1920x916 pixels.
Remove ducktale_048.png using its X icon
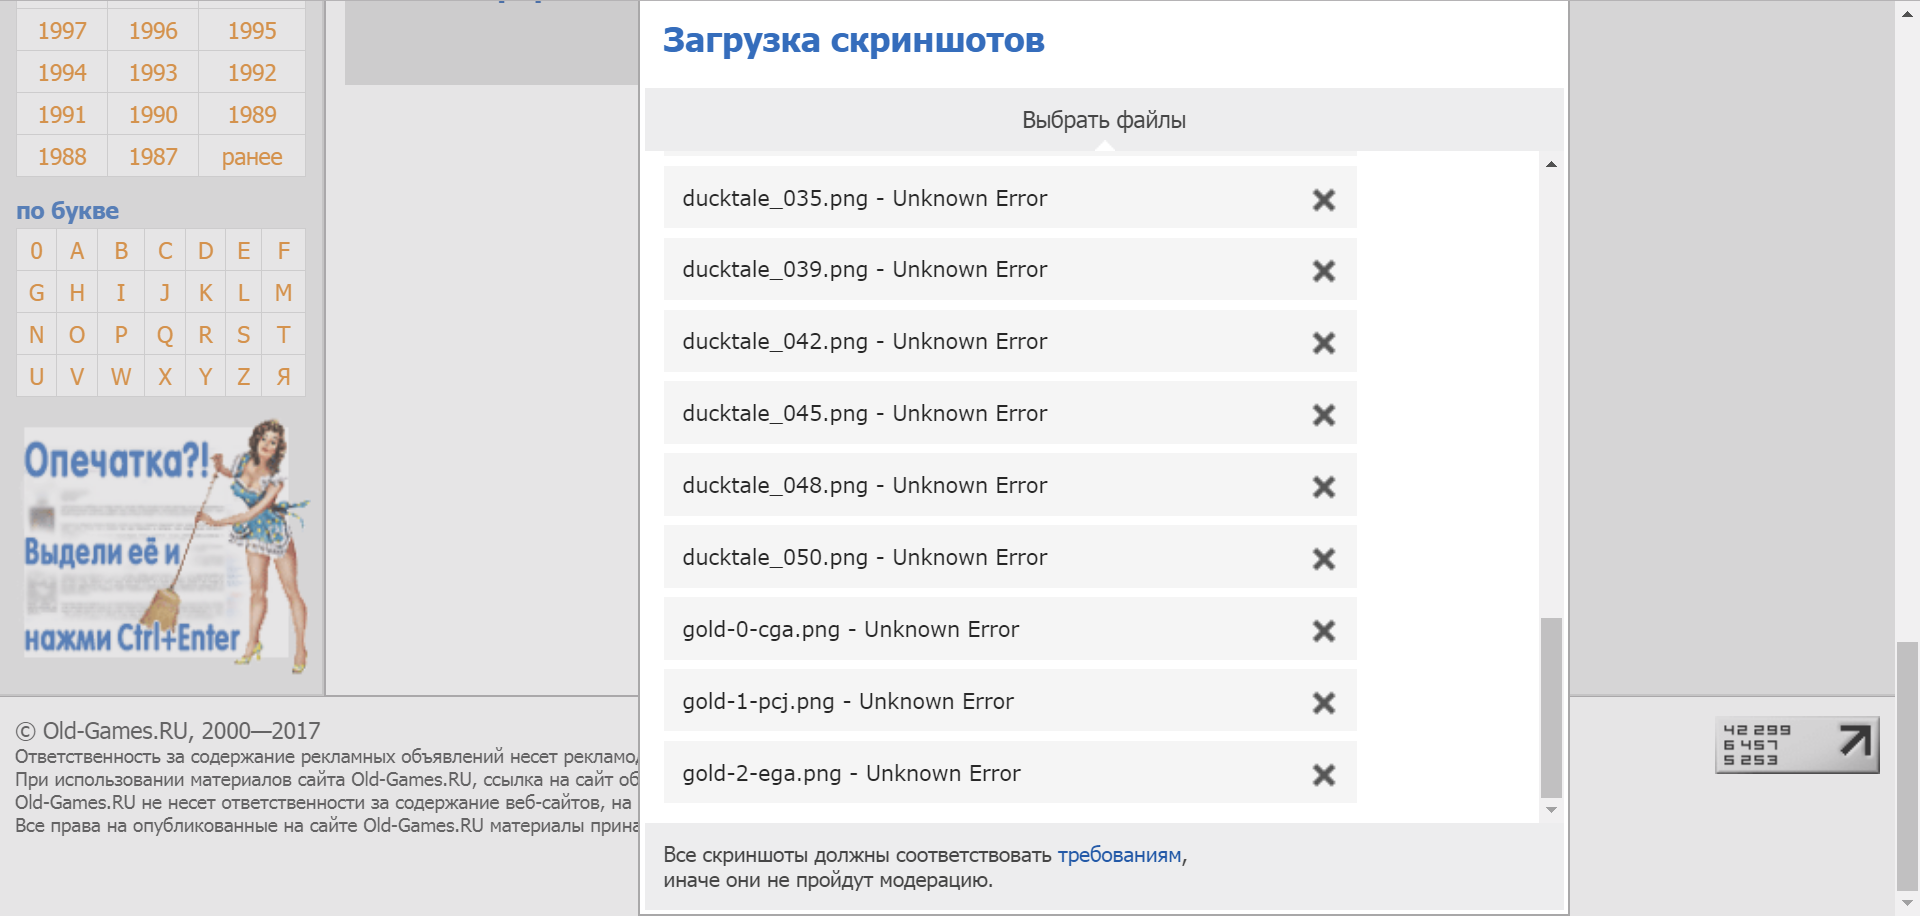coord(1323,487)
